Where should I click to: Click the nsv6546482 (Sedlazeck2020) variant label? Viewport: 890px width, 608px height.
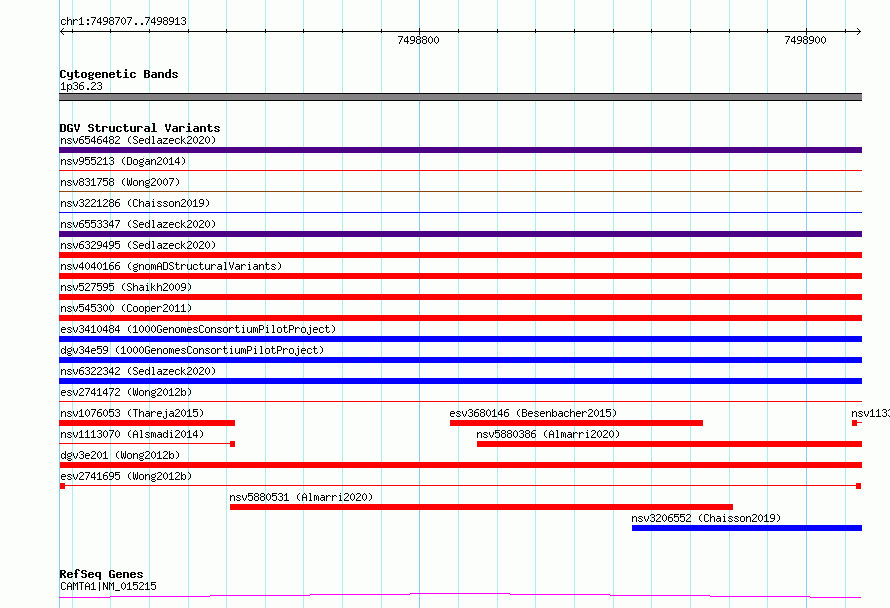(138, 140)
